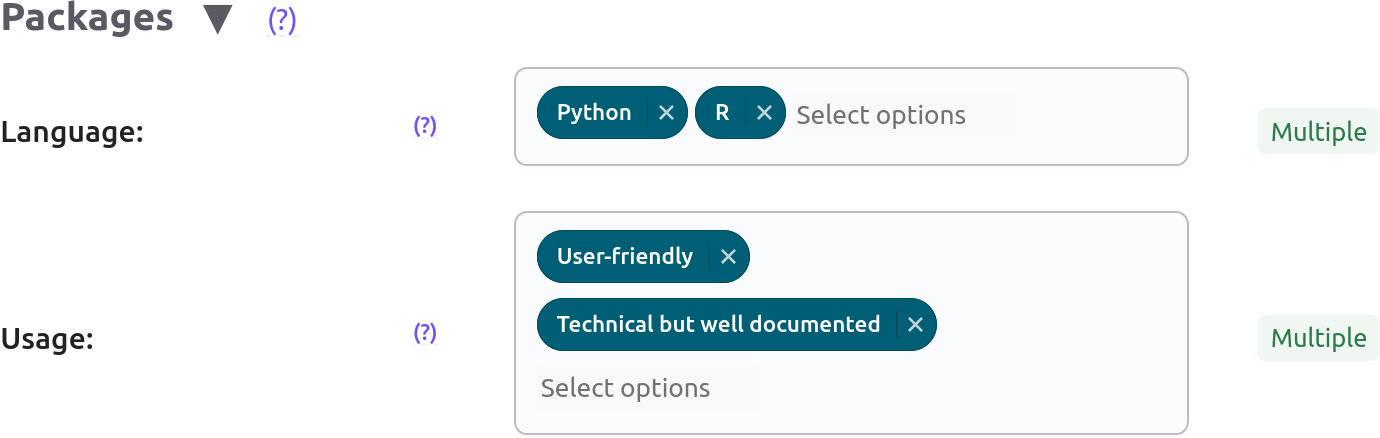This screenshot has width=1380, height=438.
Task: Remove the Python tag with its X
Action: pos(667,113)
